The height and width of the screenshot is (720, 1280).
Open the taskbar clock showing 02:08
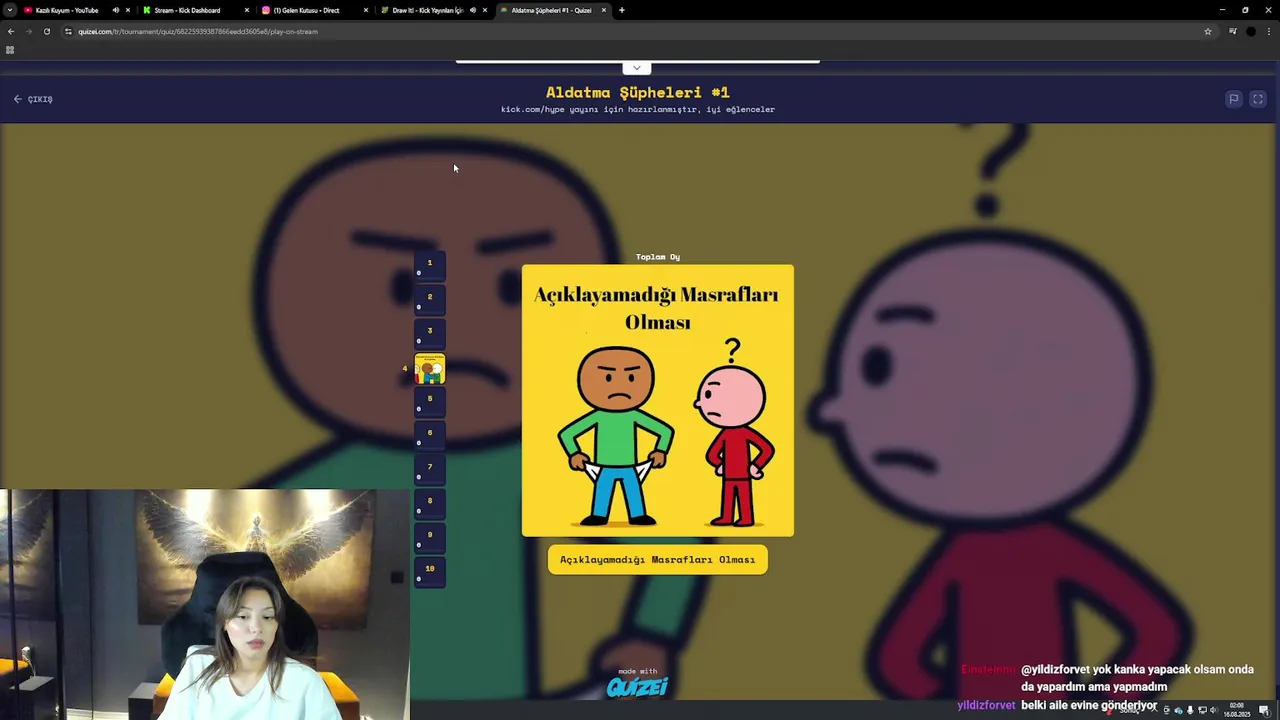(1237, 710)
